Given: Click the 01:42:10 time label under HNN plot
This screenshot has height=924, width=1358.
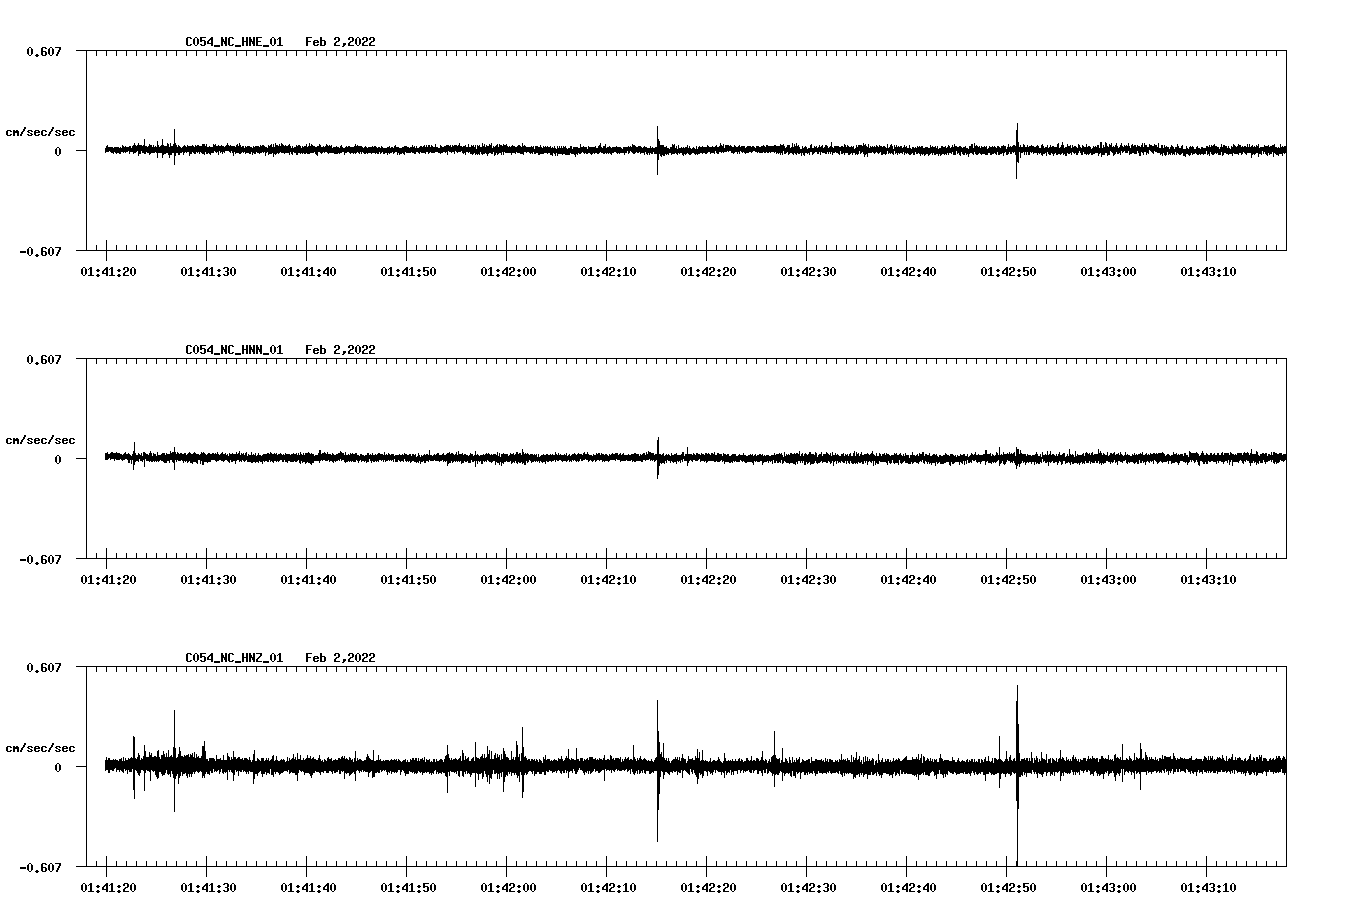Looking at the screenshot, I should (608, 580).
